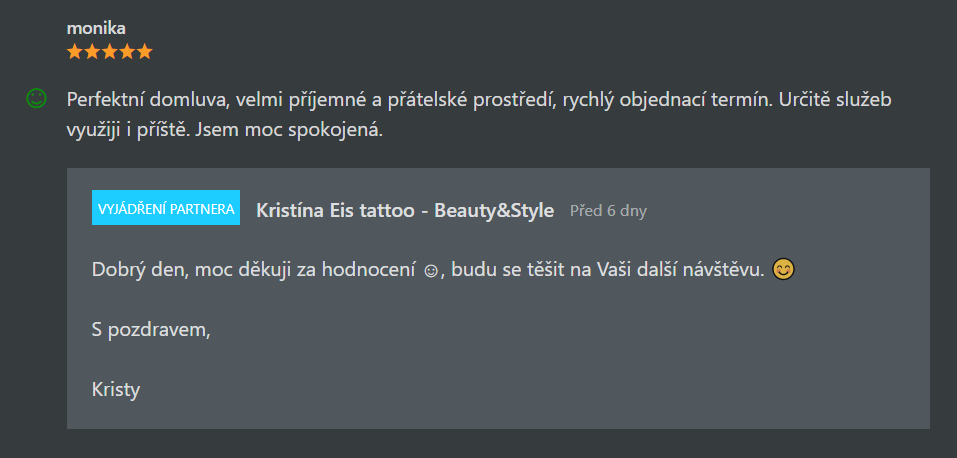Select the fourth orange rating star
This screenshot has width=957, height=458.
point(127,52)
